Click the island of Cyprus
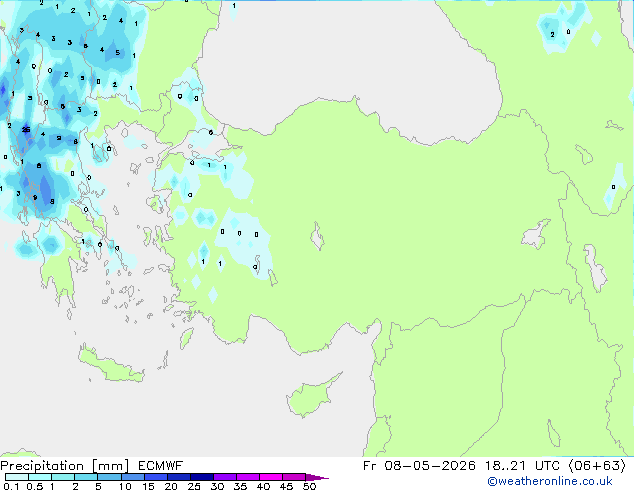The image size is (634, 490). (x=311, y=397)
